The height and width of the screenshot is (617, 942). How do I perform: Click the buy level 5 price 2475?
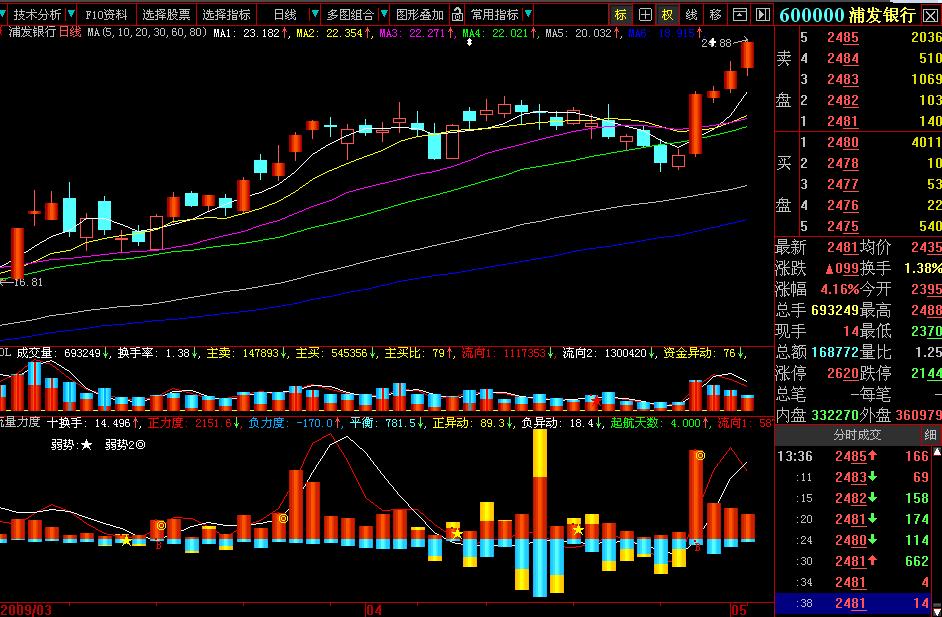842,226
